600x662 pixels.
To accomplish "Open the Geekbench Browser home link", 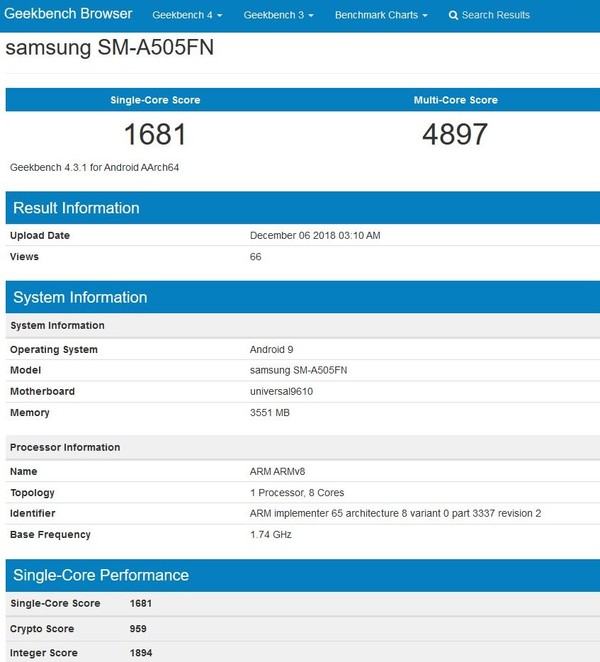I will (68, 14).
